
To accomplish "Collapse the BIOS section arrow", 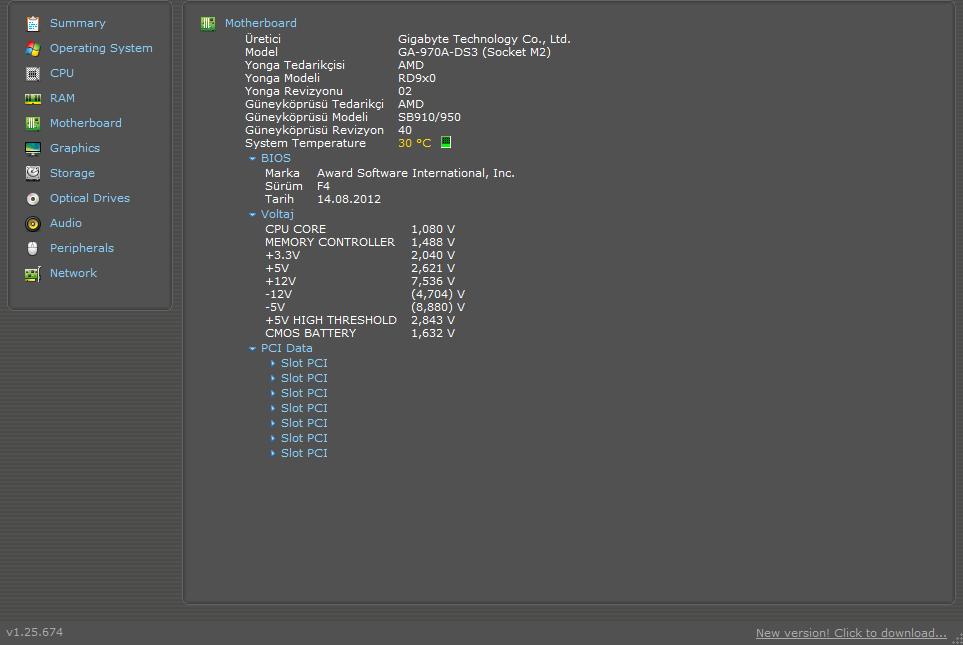I will (252, 158).
